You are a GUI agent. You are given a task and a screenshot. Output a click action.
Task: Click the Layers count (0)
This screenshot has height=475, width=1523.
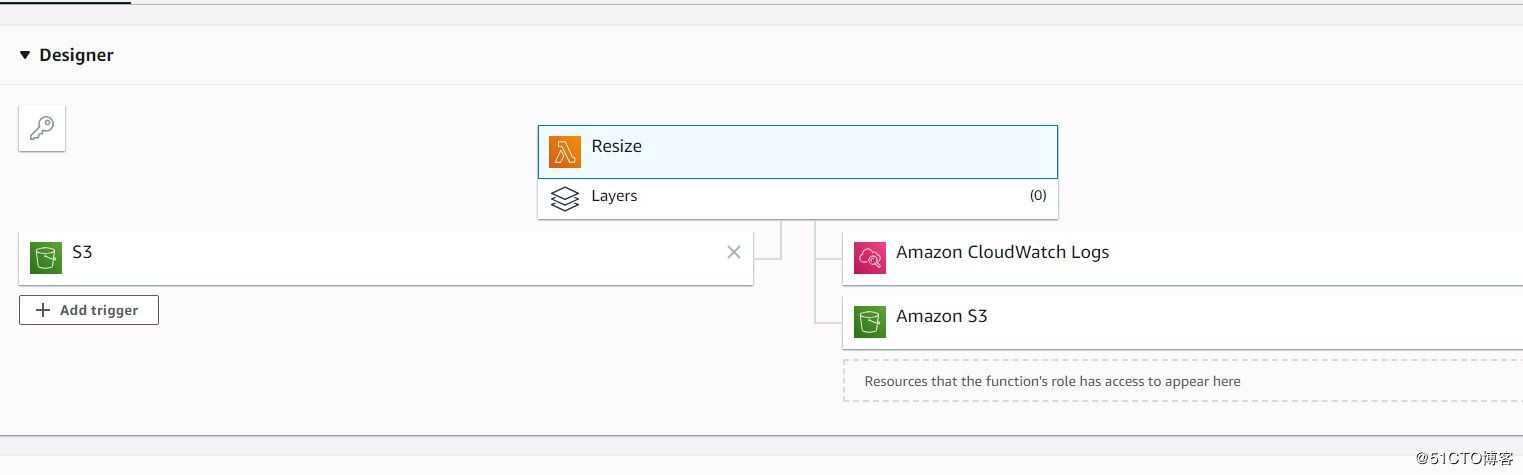pyautogui.click(x=1038, y=196)
